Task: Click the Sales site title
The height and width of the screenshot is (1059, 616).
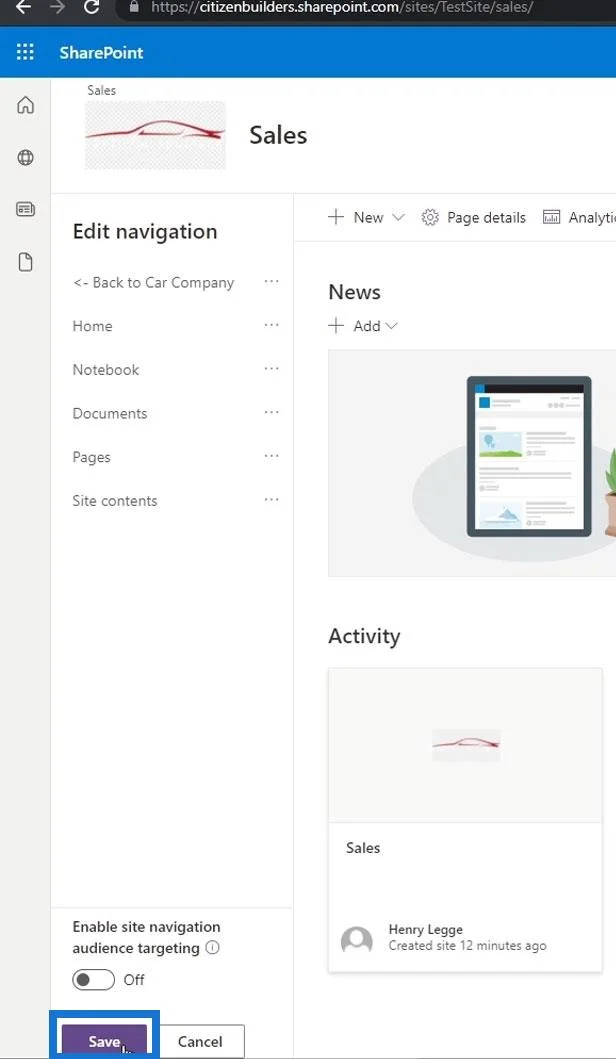Action: pyautogui.click(x=278, y=135)
